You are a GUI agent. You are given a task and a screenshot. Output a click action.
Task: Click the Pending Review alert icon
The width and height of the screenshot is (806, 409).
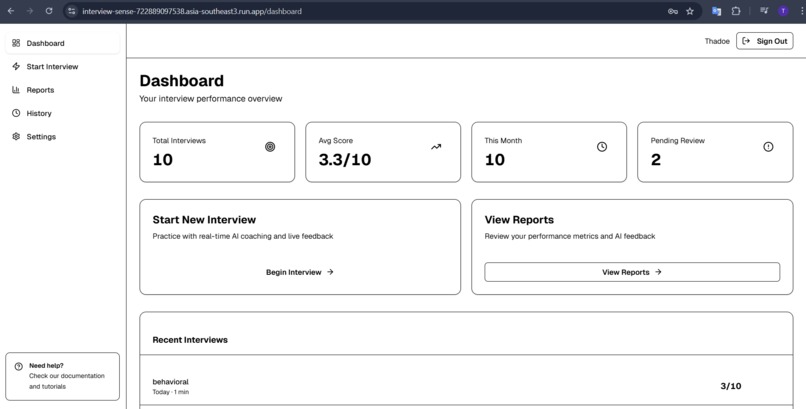[768, 147]
